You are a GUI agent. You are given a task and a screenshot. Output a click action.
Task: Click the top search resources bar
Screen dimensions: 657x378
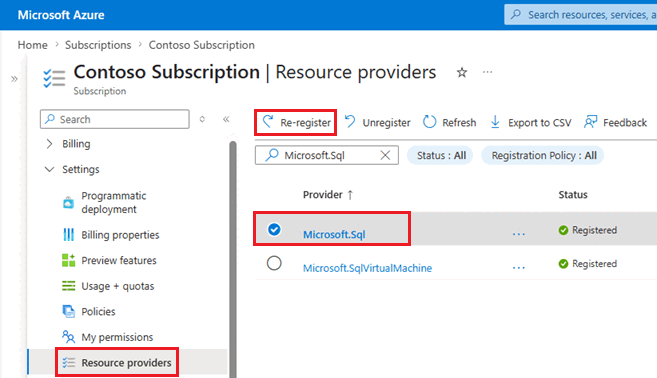[580, 15]
